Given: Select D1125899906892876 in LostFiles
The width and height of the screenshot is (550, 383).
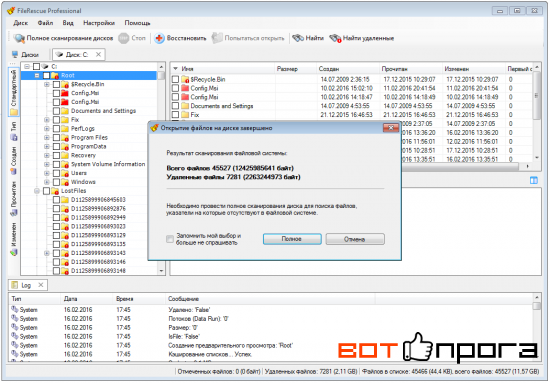Looking at the screenshot, I should pyautogui.click(x=98, y=209).
